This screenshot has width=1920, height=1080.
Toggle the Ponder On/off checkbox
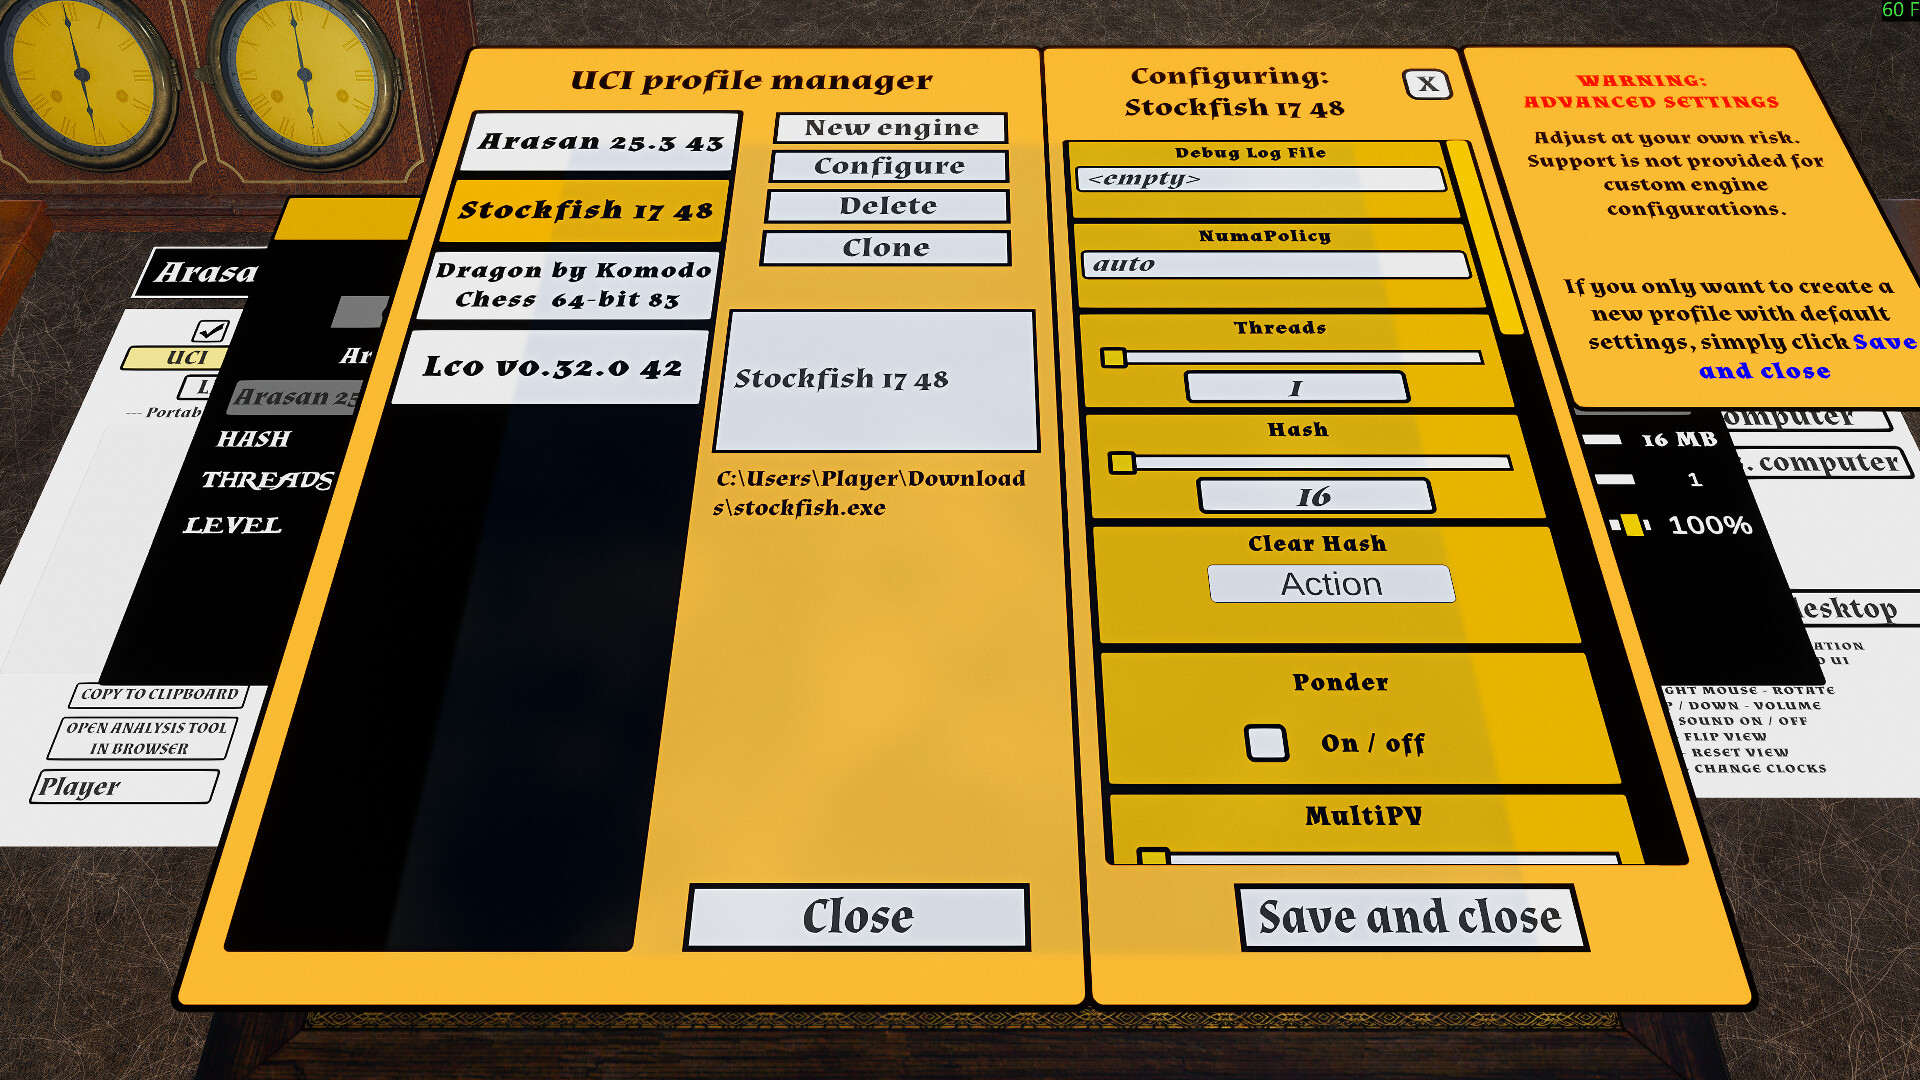pos(1266,743)
